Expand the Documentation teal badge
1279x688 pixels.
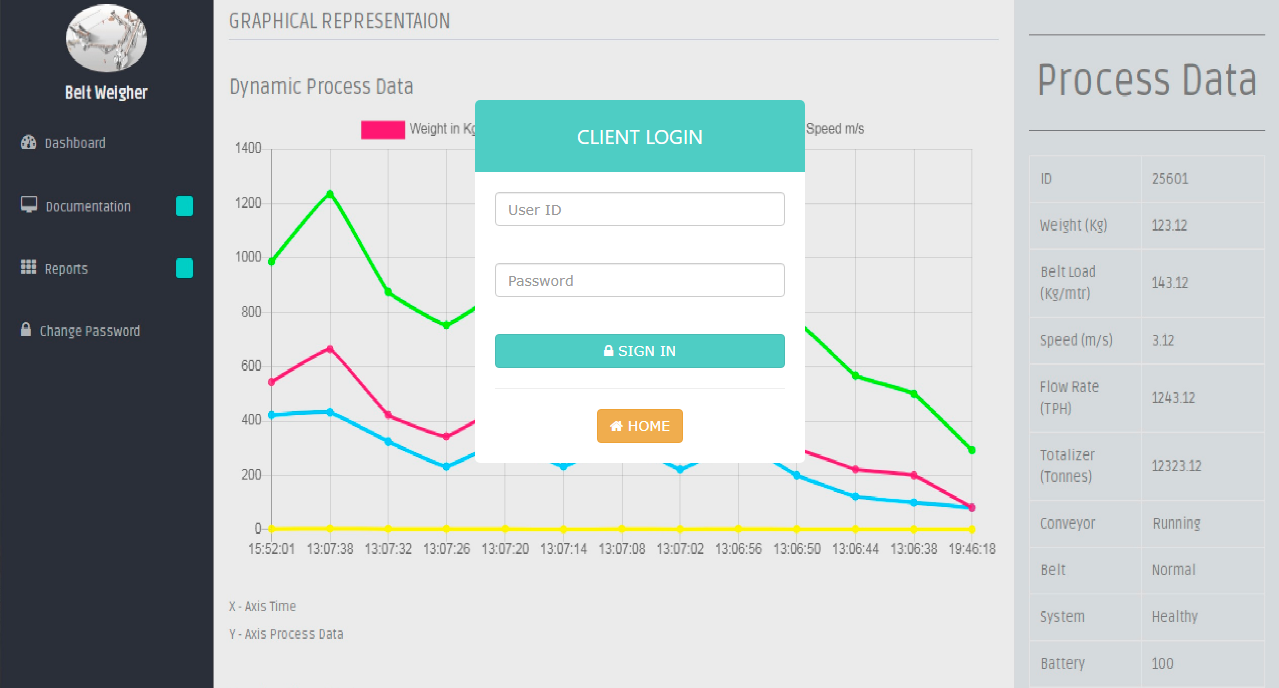point(184,206)
